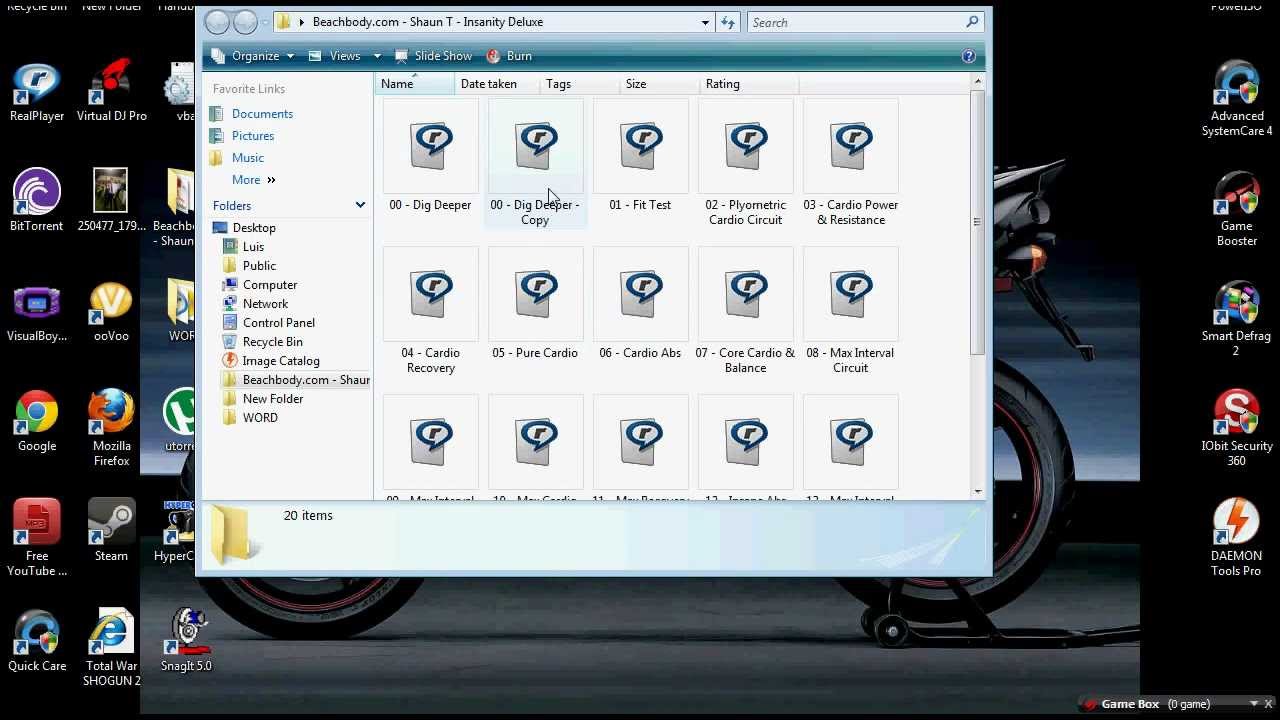The height and width of the screenshot is (720, 1280).
Task: Launch the VisualBoy emulator shortcut
Action: pos(37,312)
